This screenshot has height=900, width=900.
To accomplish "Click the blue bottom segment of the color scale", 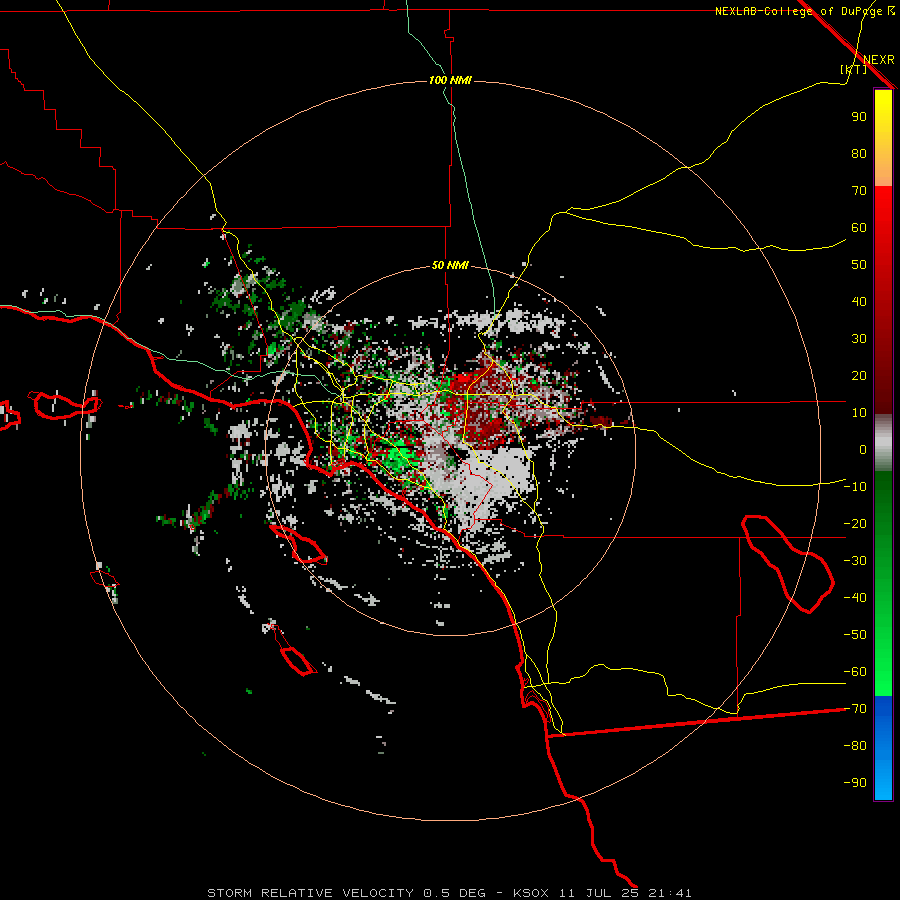I will click(x=883, y=748).
